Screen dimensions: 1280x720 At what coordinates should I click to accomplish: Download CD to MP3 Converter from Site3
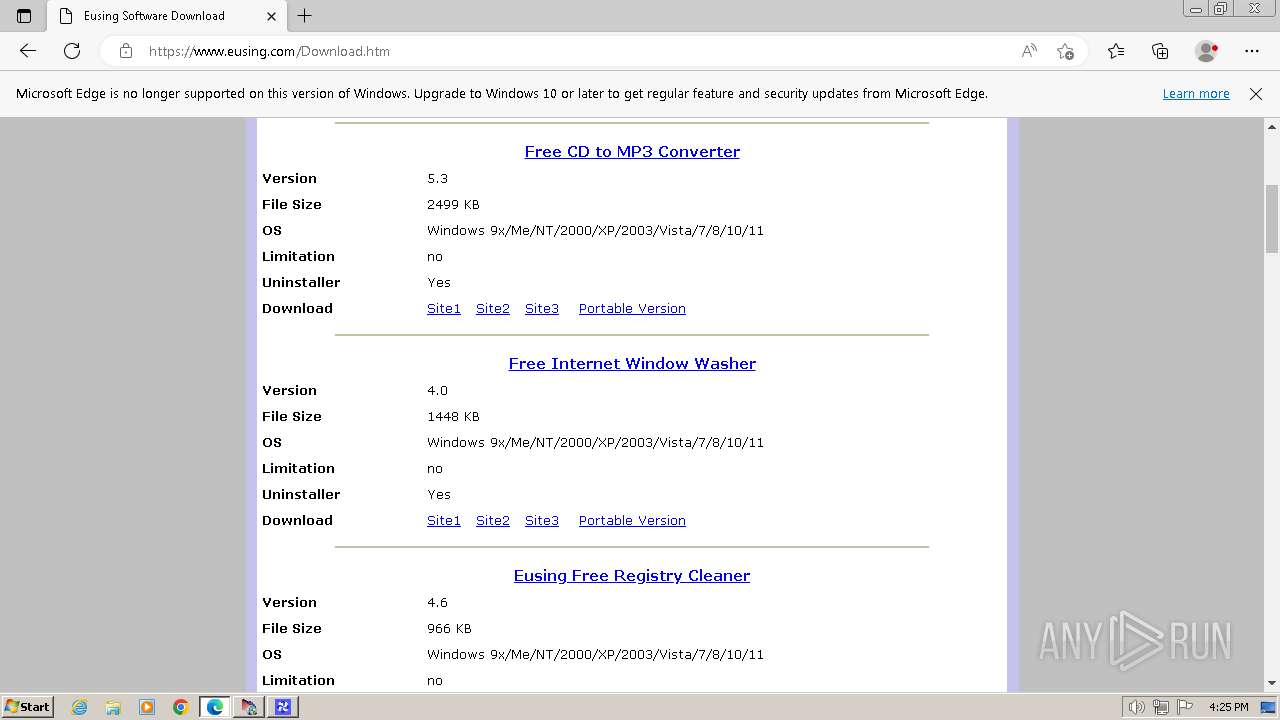click(542, 309)
